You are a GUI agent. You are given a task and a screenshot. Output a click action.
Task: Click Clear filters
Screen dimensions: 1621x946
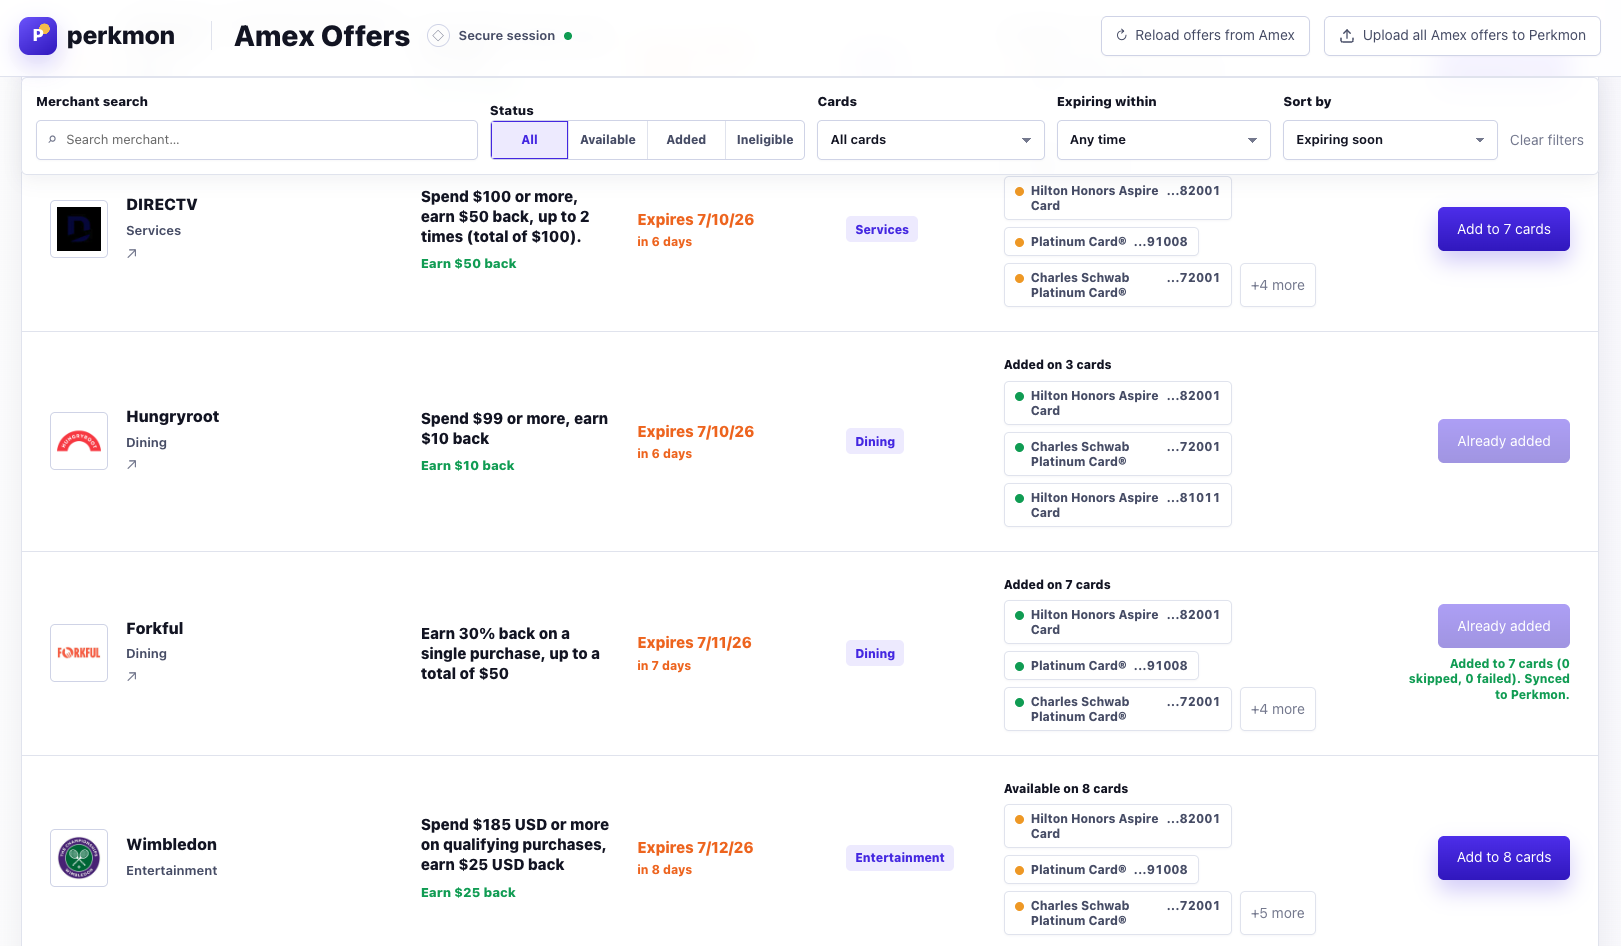point(1546,140)
